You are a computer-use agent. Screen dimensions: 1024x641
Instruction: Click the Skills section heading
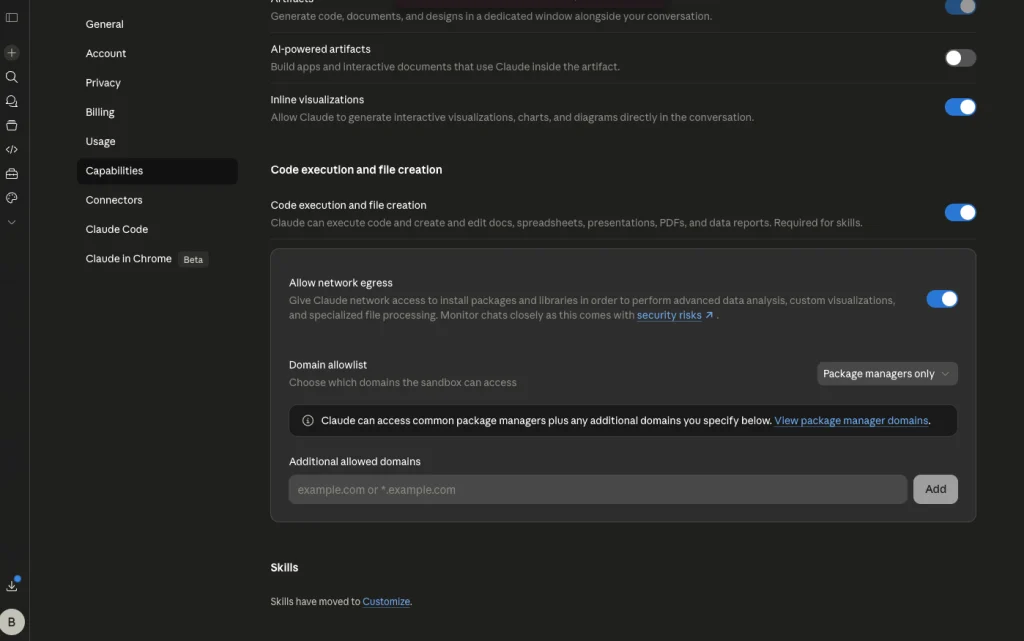point(284,568)
